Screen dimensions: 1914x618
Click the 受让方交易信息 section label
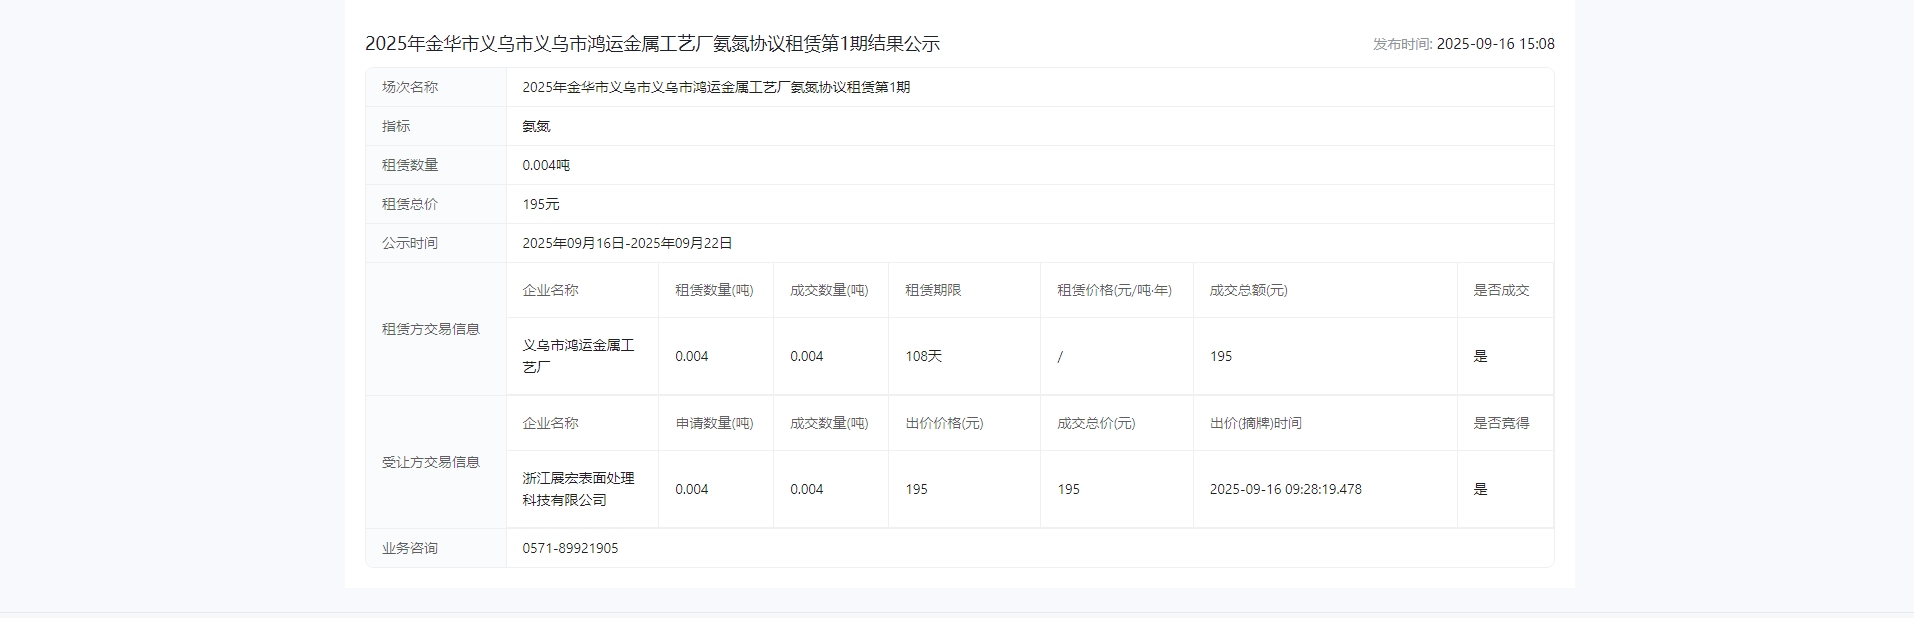(430, 462)
